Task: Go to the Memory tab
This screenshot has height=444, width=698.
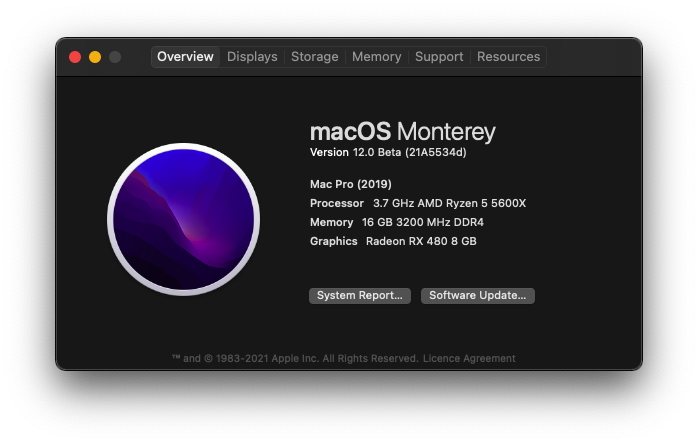Action: (x=376, y=57)
